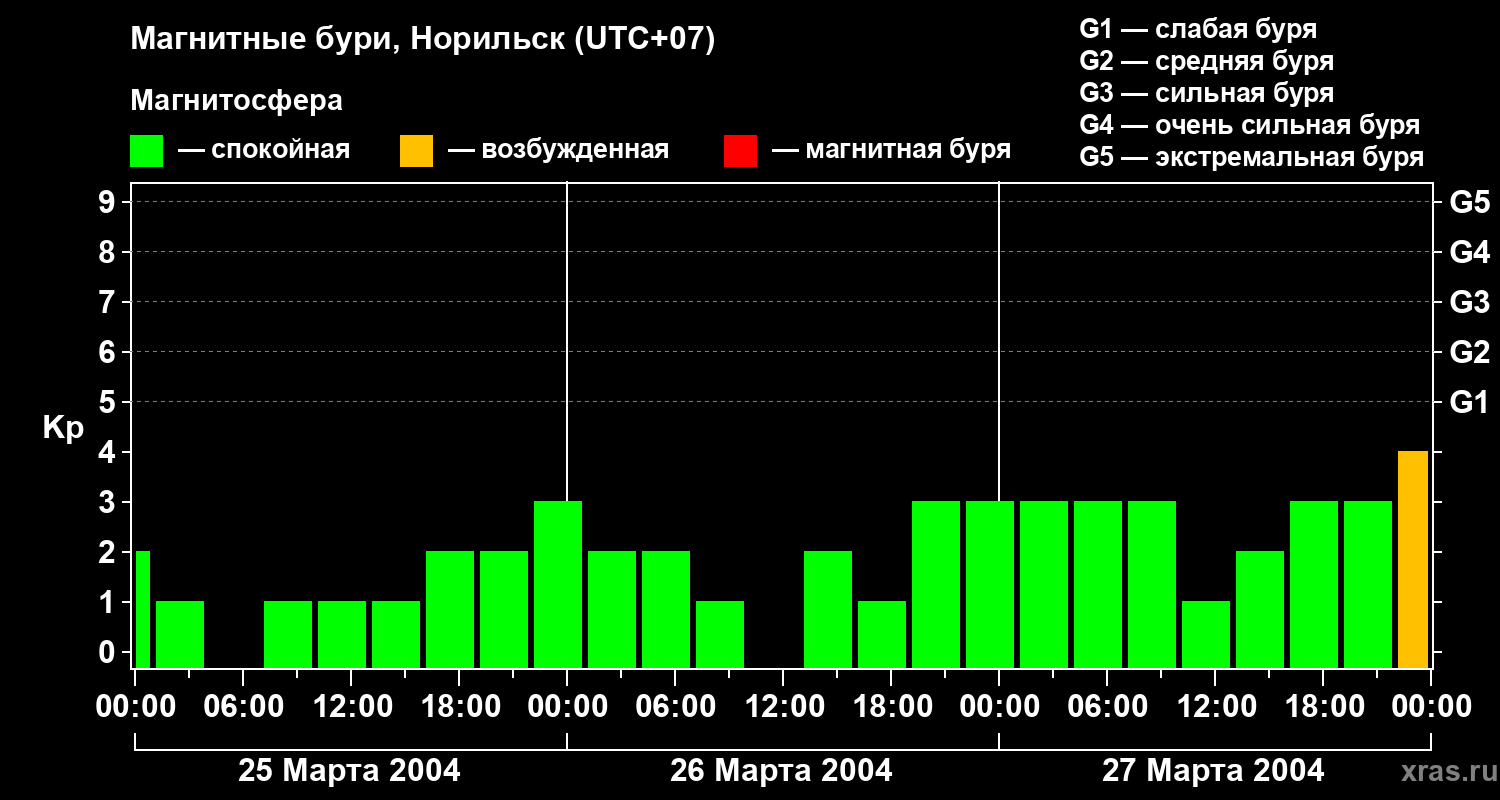
Task: Click the "— возбужденная" legend label
Action: (x=558, y=150)
